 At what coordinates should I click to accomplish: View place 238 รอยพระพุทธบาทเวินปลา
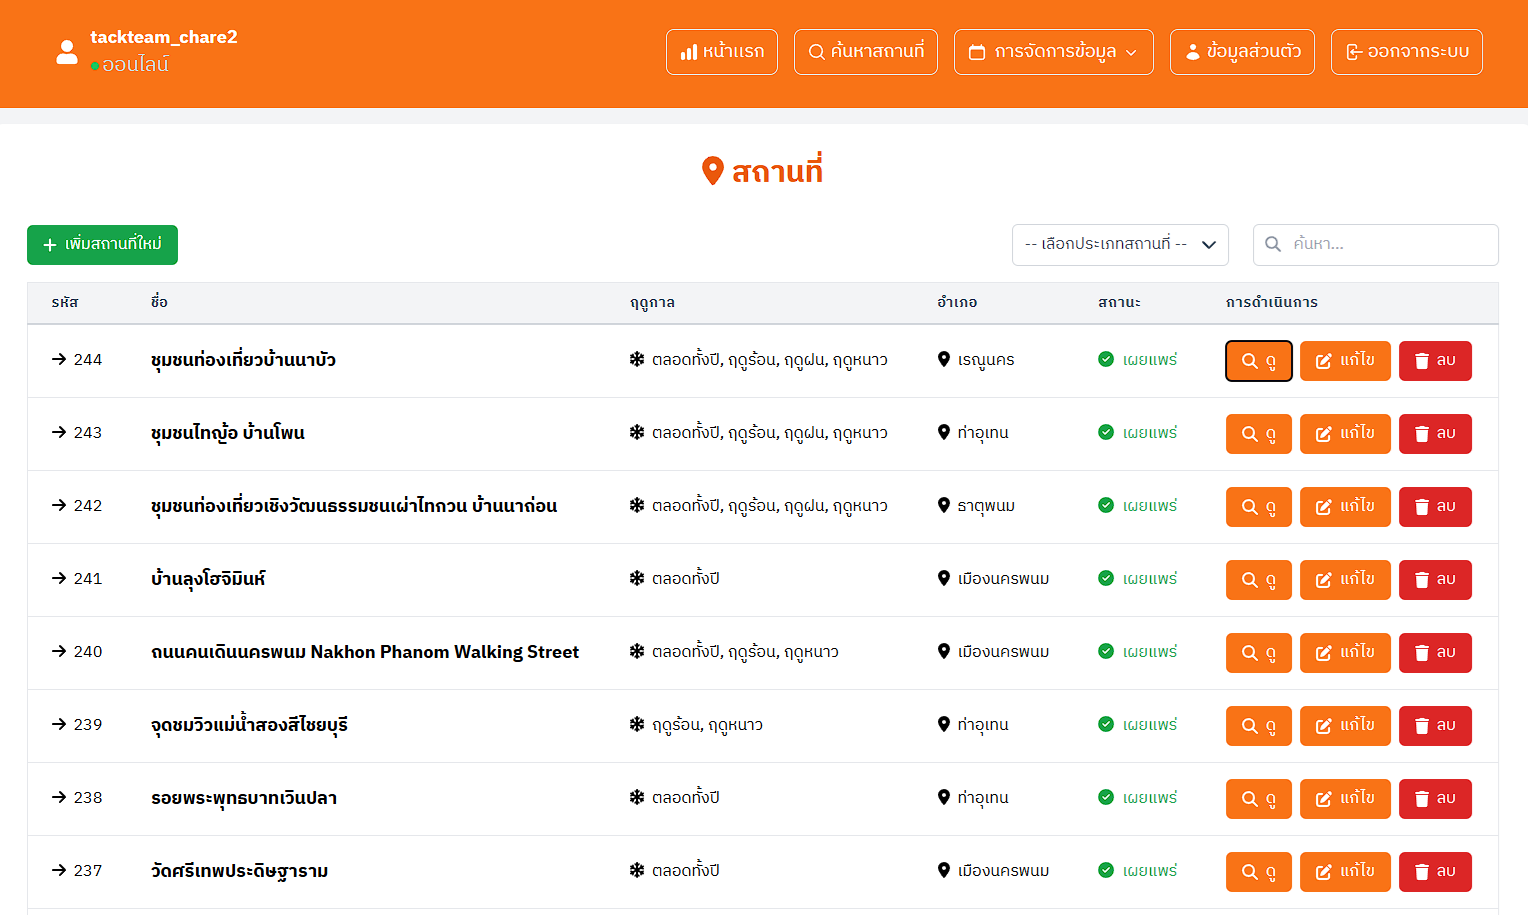click(1258, 799)
